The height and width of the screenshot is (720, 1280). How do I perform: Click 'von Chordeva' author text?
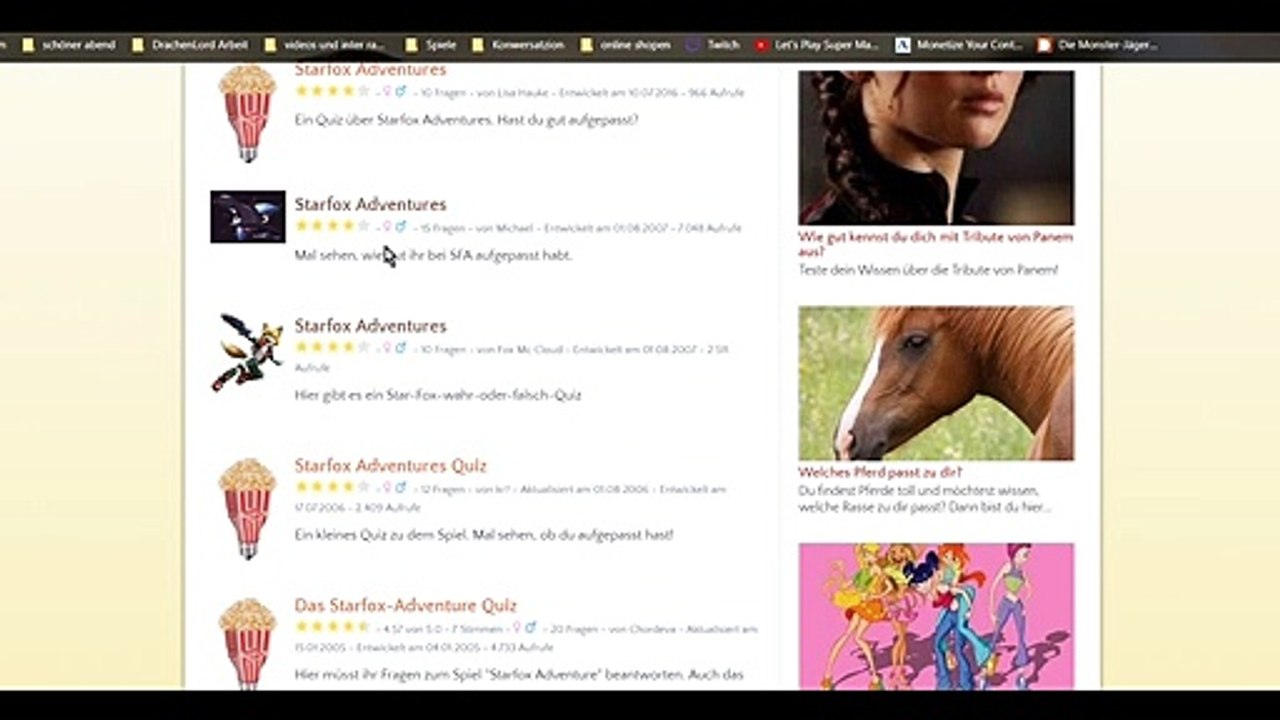[644, 630]
